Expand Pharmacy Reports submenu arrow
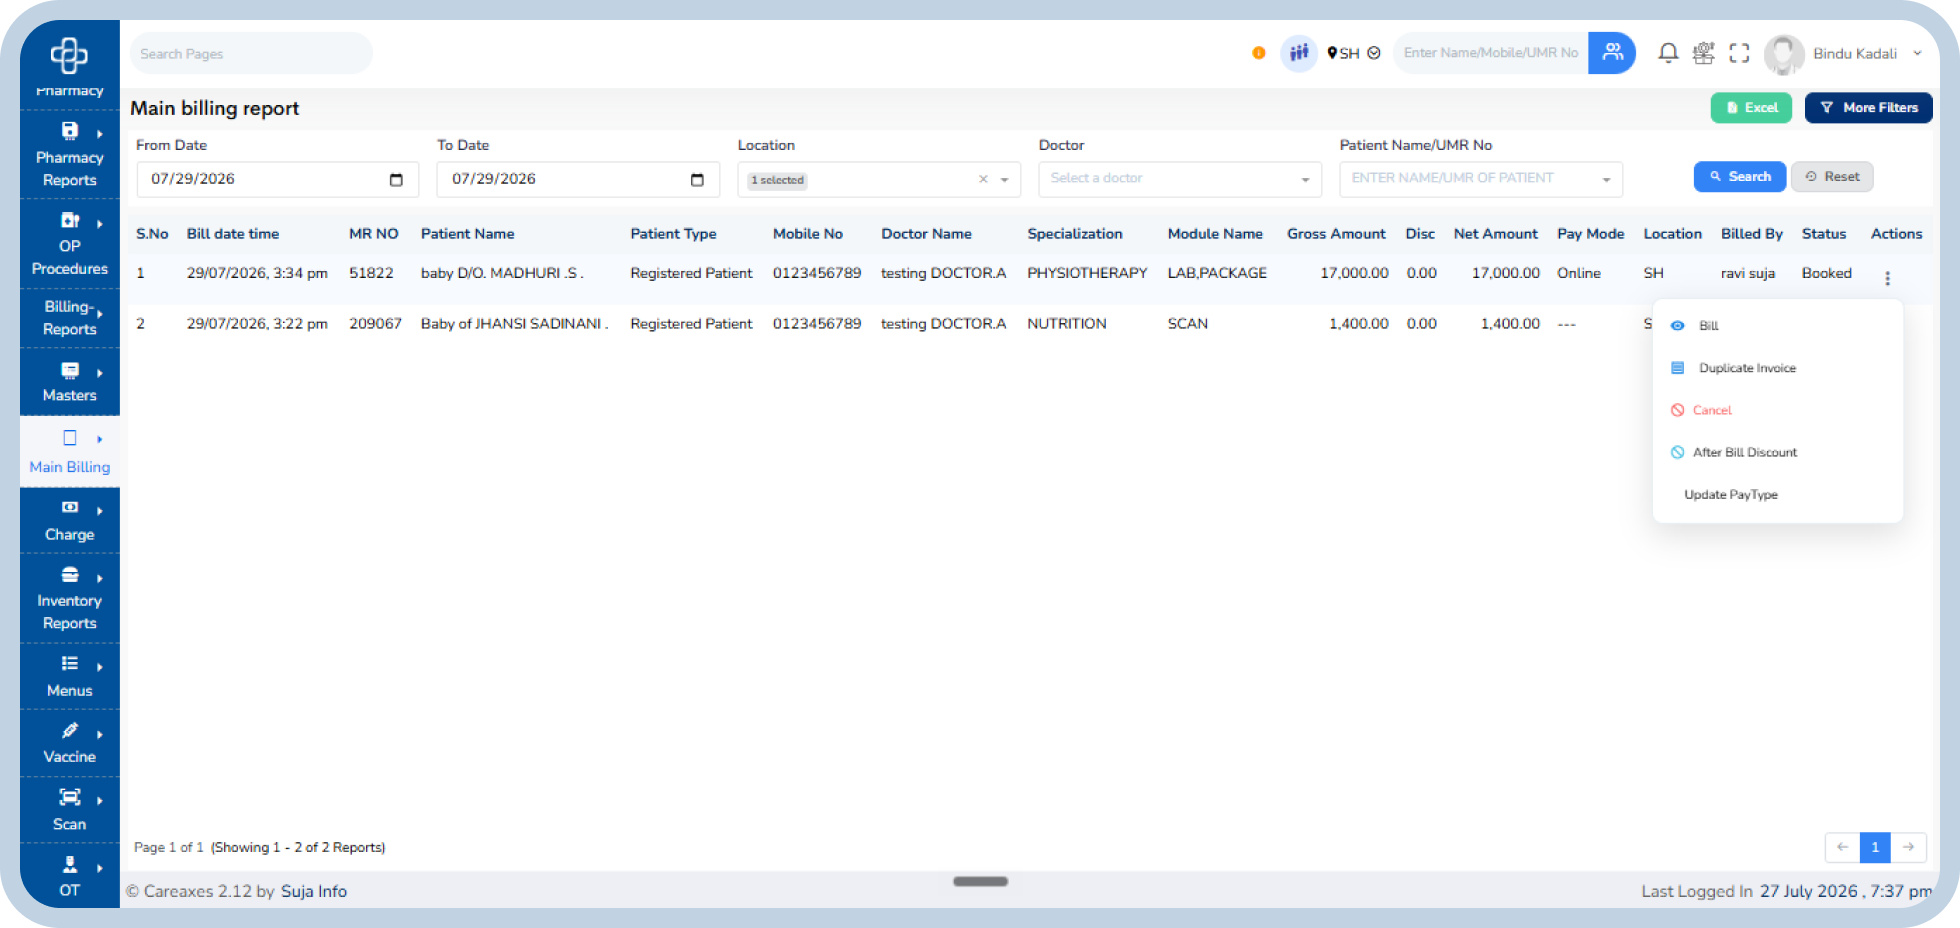The height and width of the screenshot is (928, 1960). point(100,134)
